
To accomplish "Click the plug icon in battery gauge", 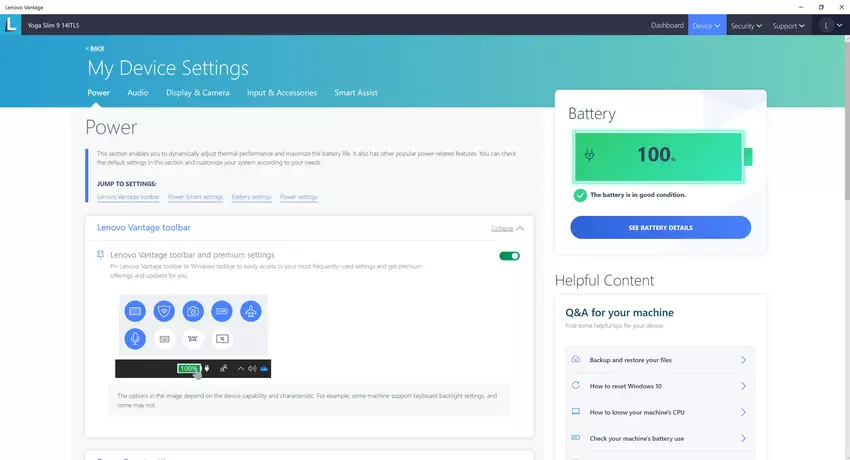I will tap(590, 155).
